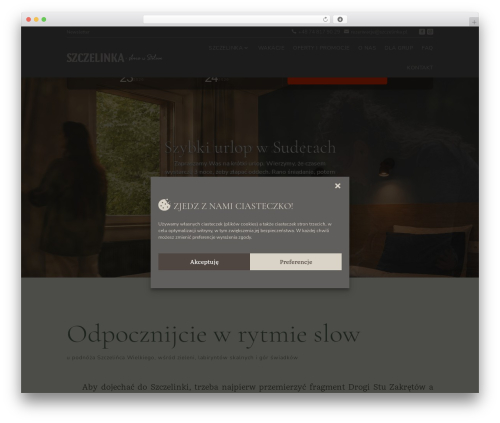Click the yellow minimize window button
Viewport: 500px width, 423px height.
[x=36, y=19]
